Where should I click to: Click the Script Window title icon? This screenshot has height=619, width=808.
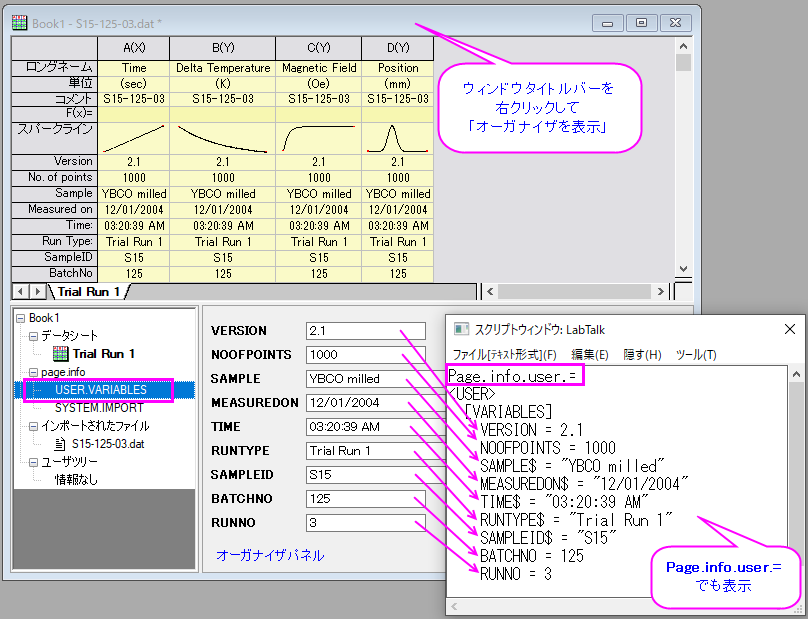point(461,329)
